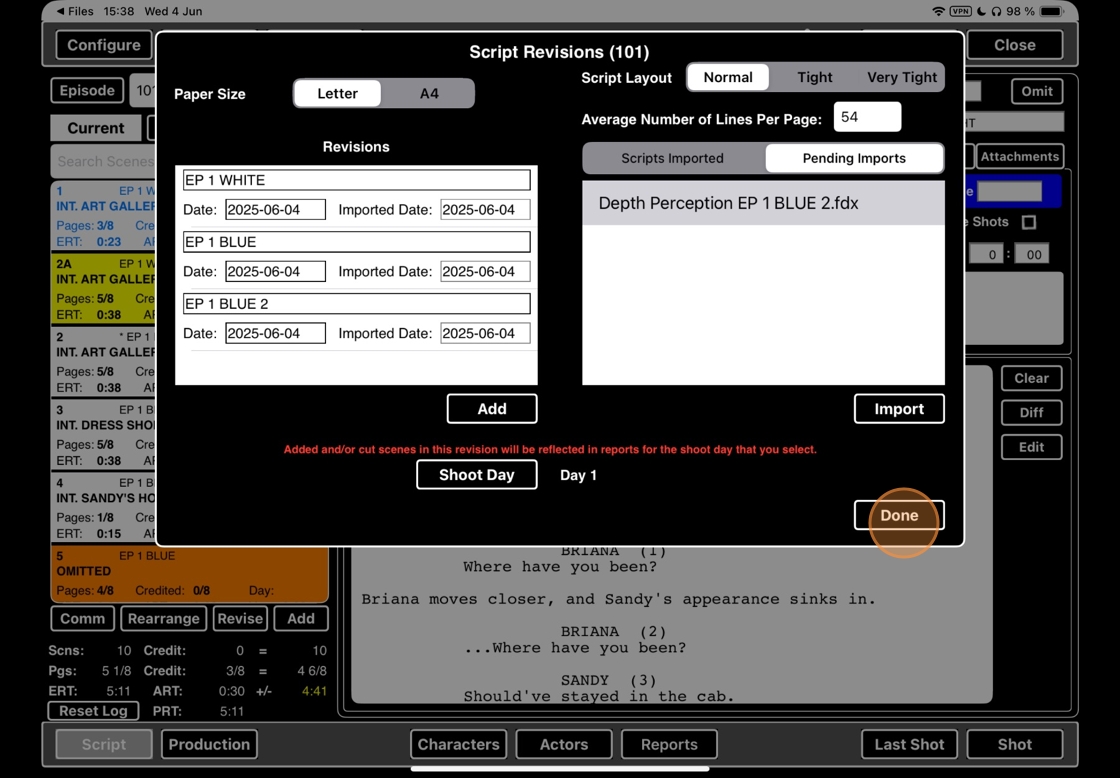Click the Rearrange button
1120x778 pixels.
(164, 619)
